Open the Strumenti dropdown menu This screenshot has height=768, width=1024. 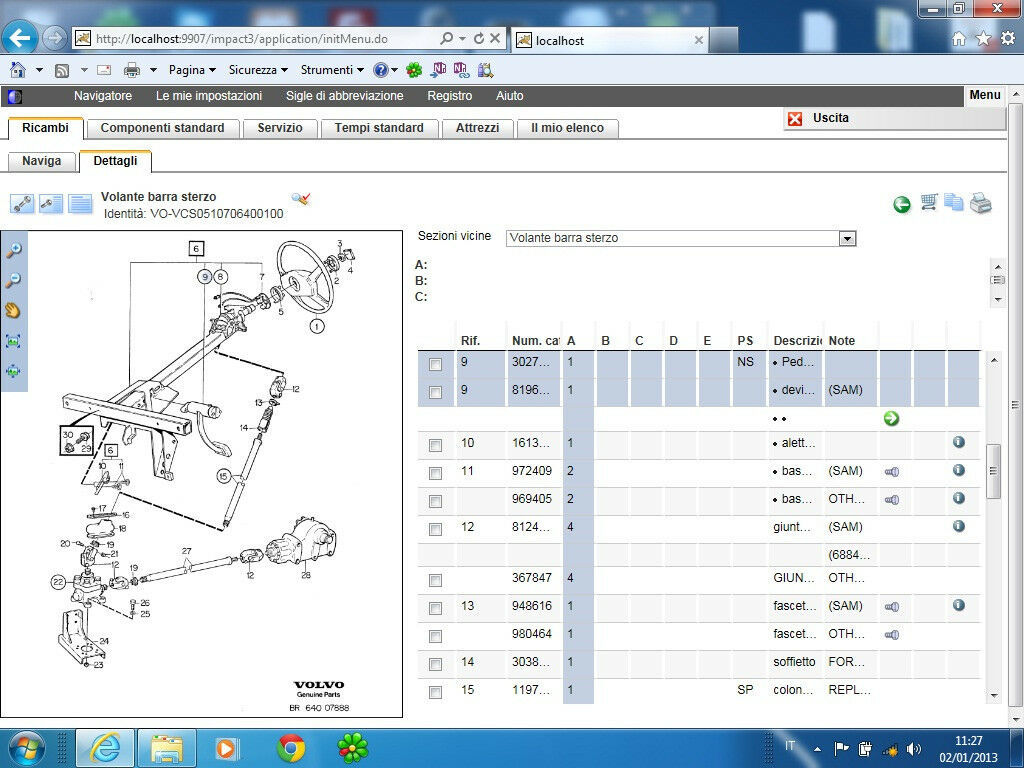[x=333, y=70]
